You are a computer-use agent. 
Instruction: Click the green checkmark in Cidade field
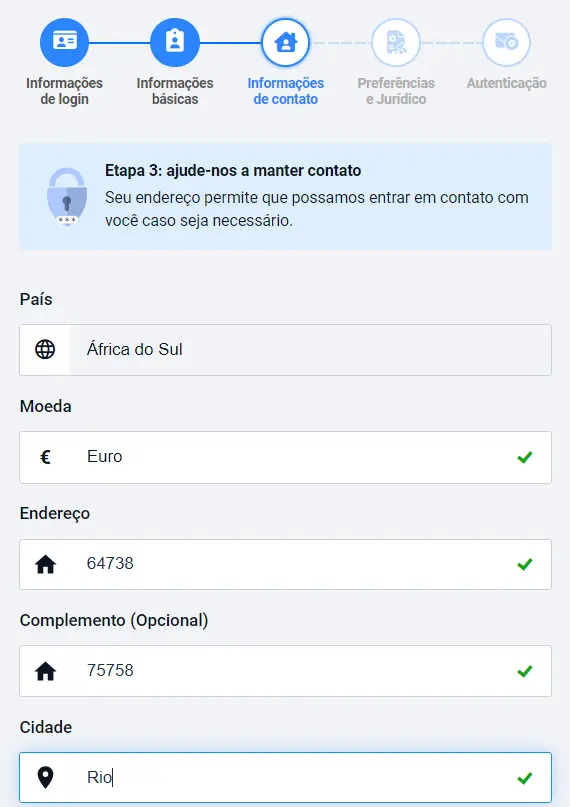tap(525, 778)
